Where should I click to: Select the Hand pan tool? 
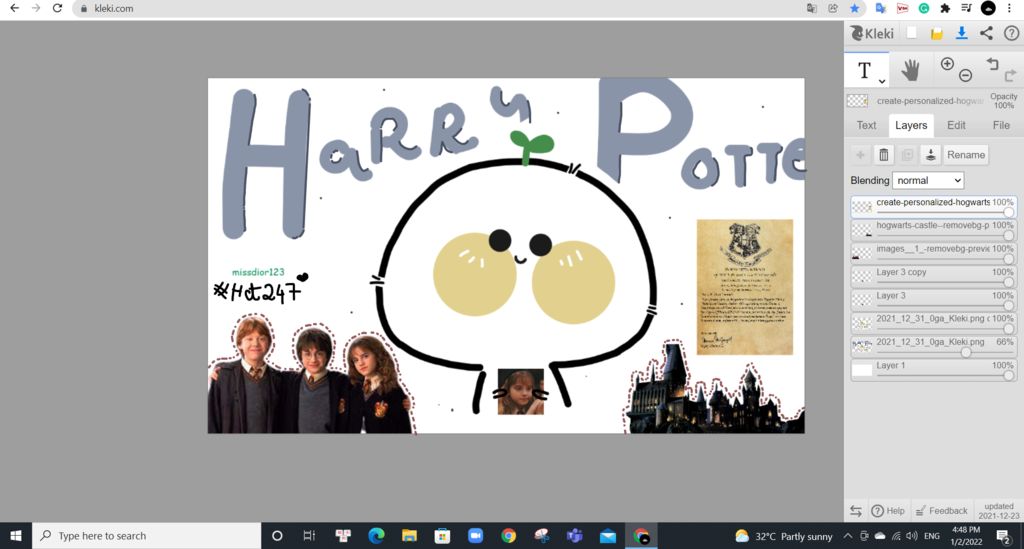point(910,70)
